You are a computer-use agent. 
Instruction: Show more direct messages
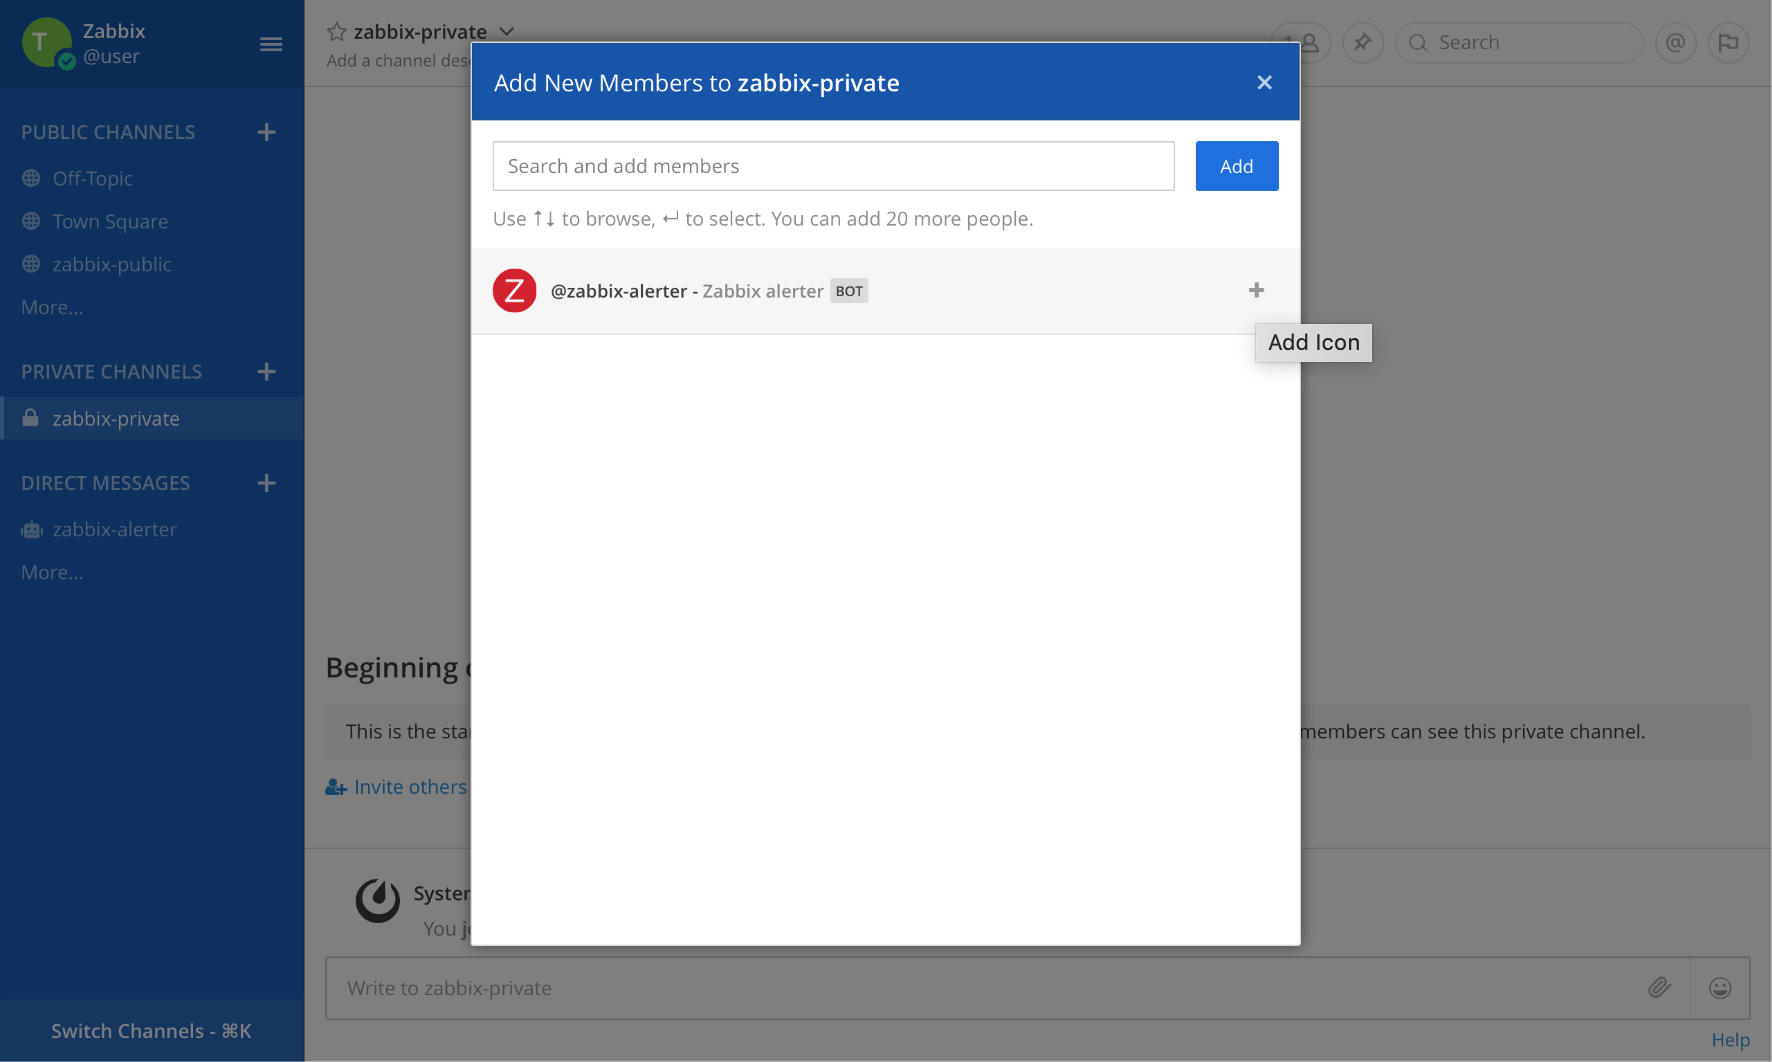pyautogui.click(x=52, y=572)
